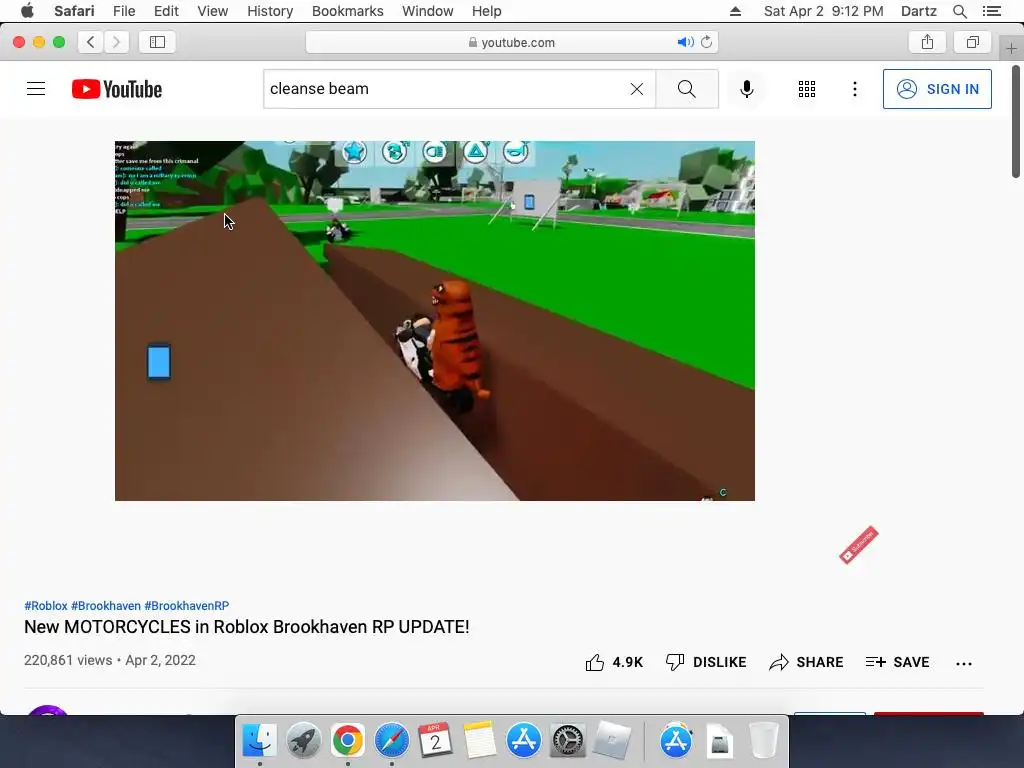Toggle the Safari sidebar
1024x768 pixels.
[157, 42]
